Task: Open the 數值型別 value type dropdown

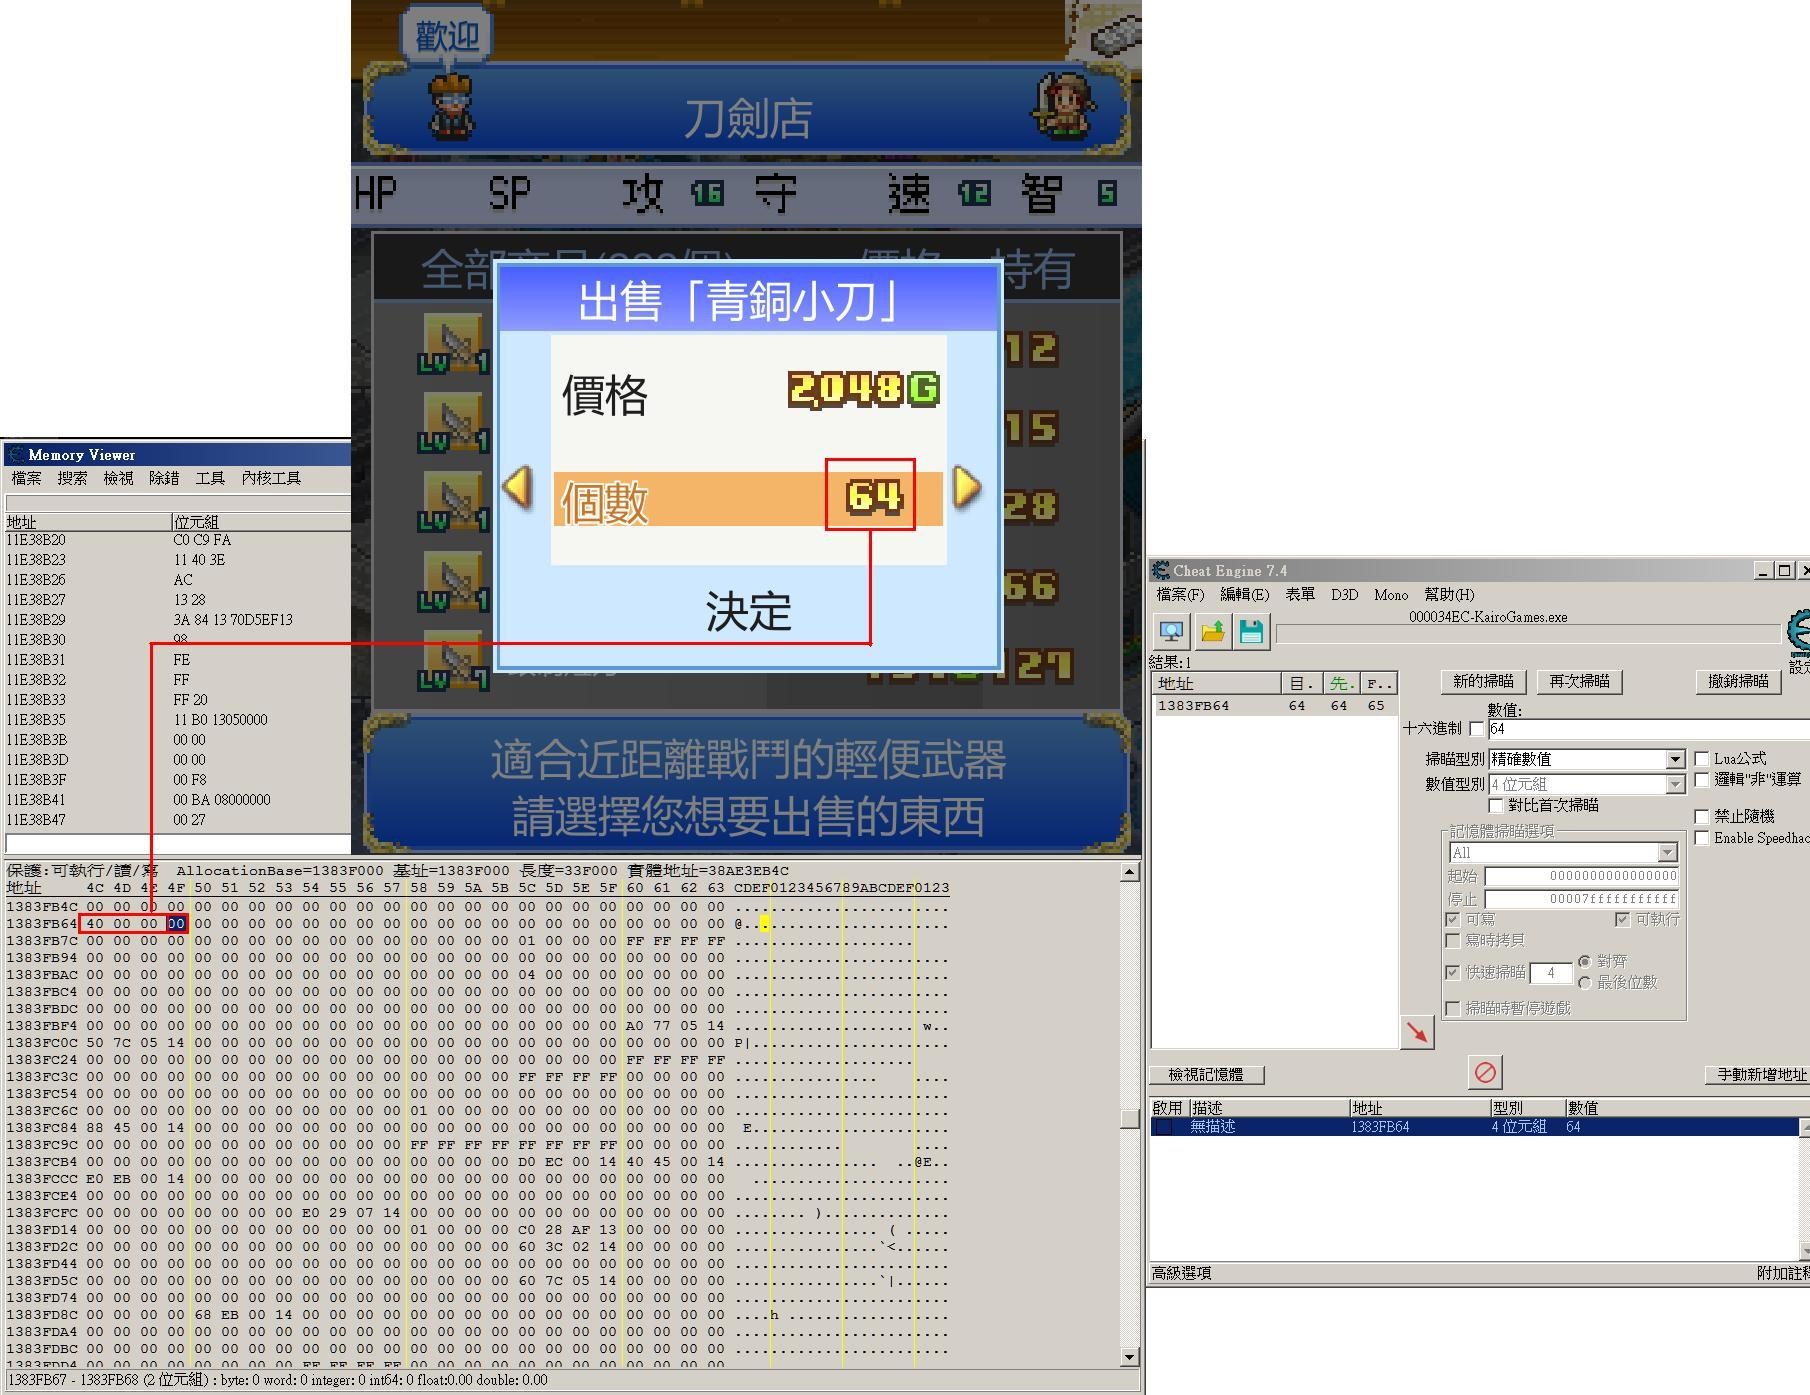Action: click(x=1675, y=785)
